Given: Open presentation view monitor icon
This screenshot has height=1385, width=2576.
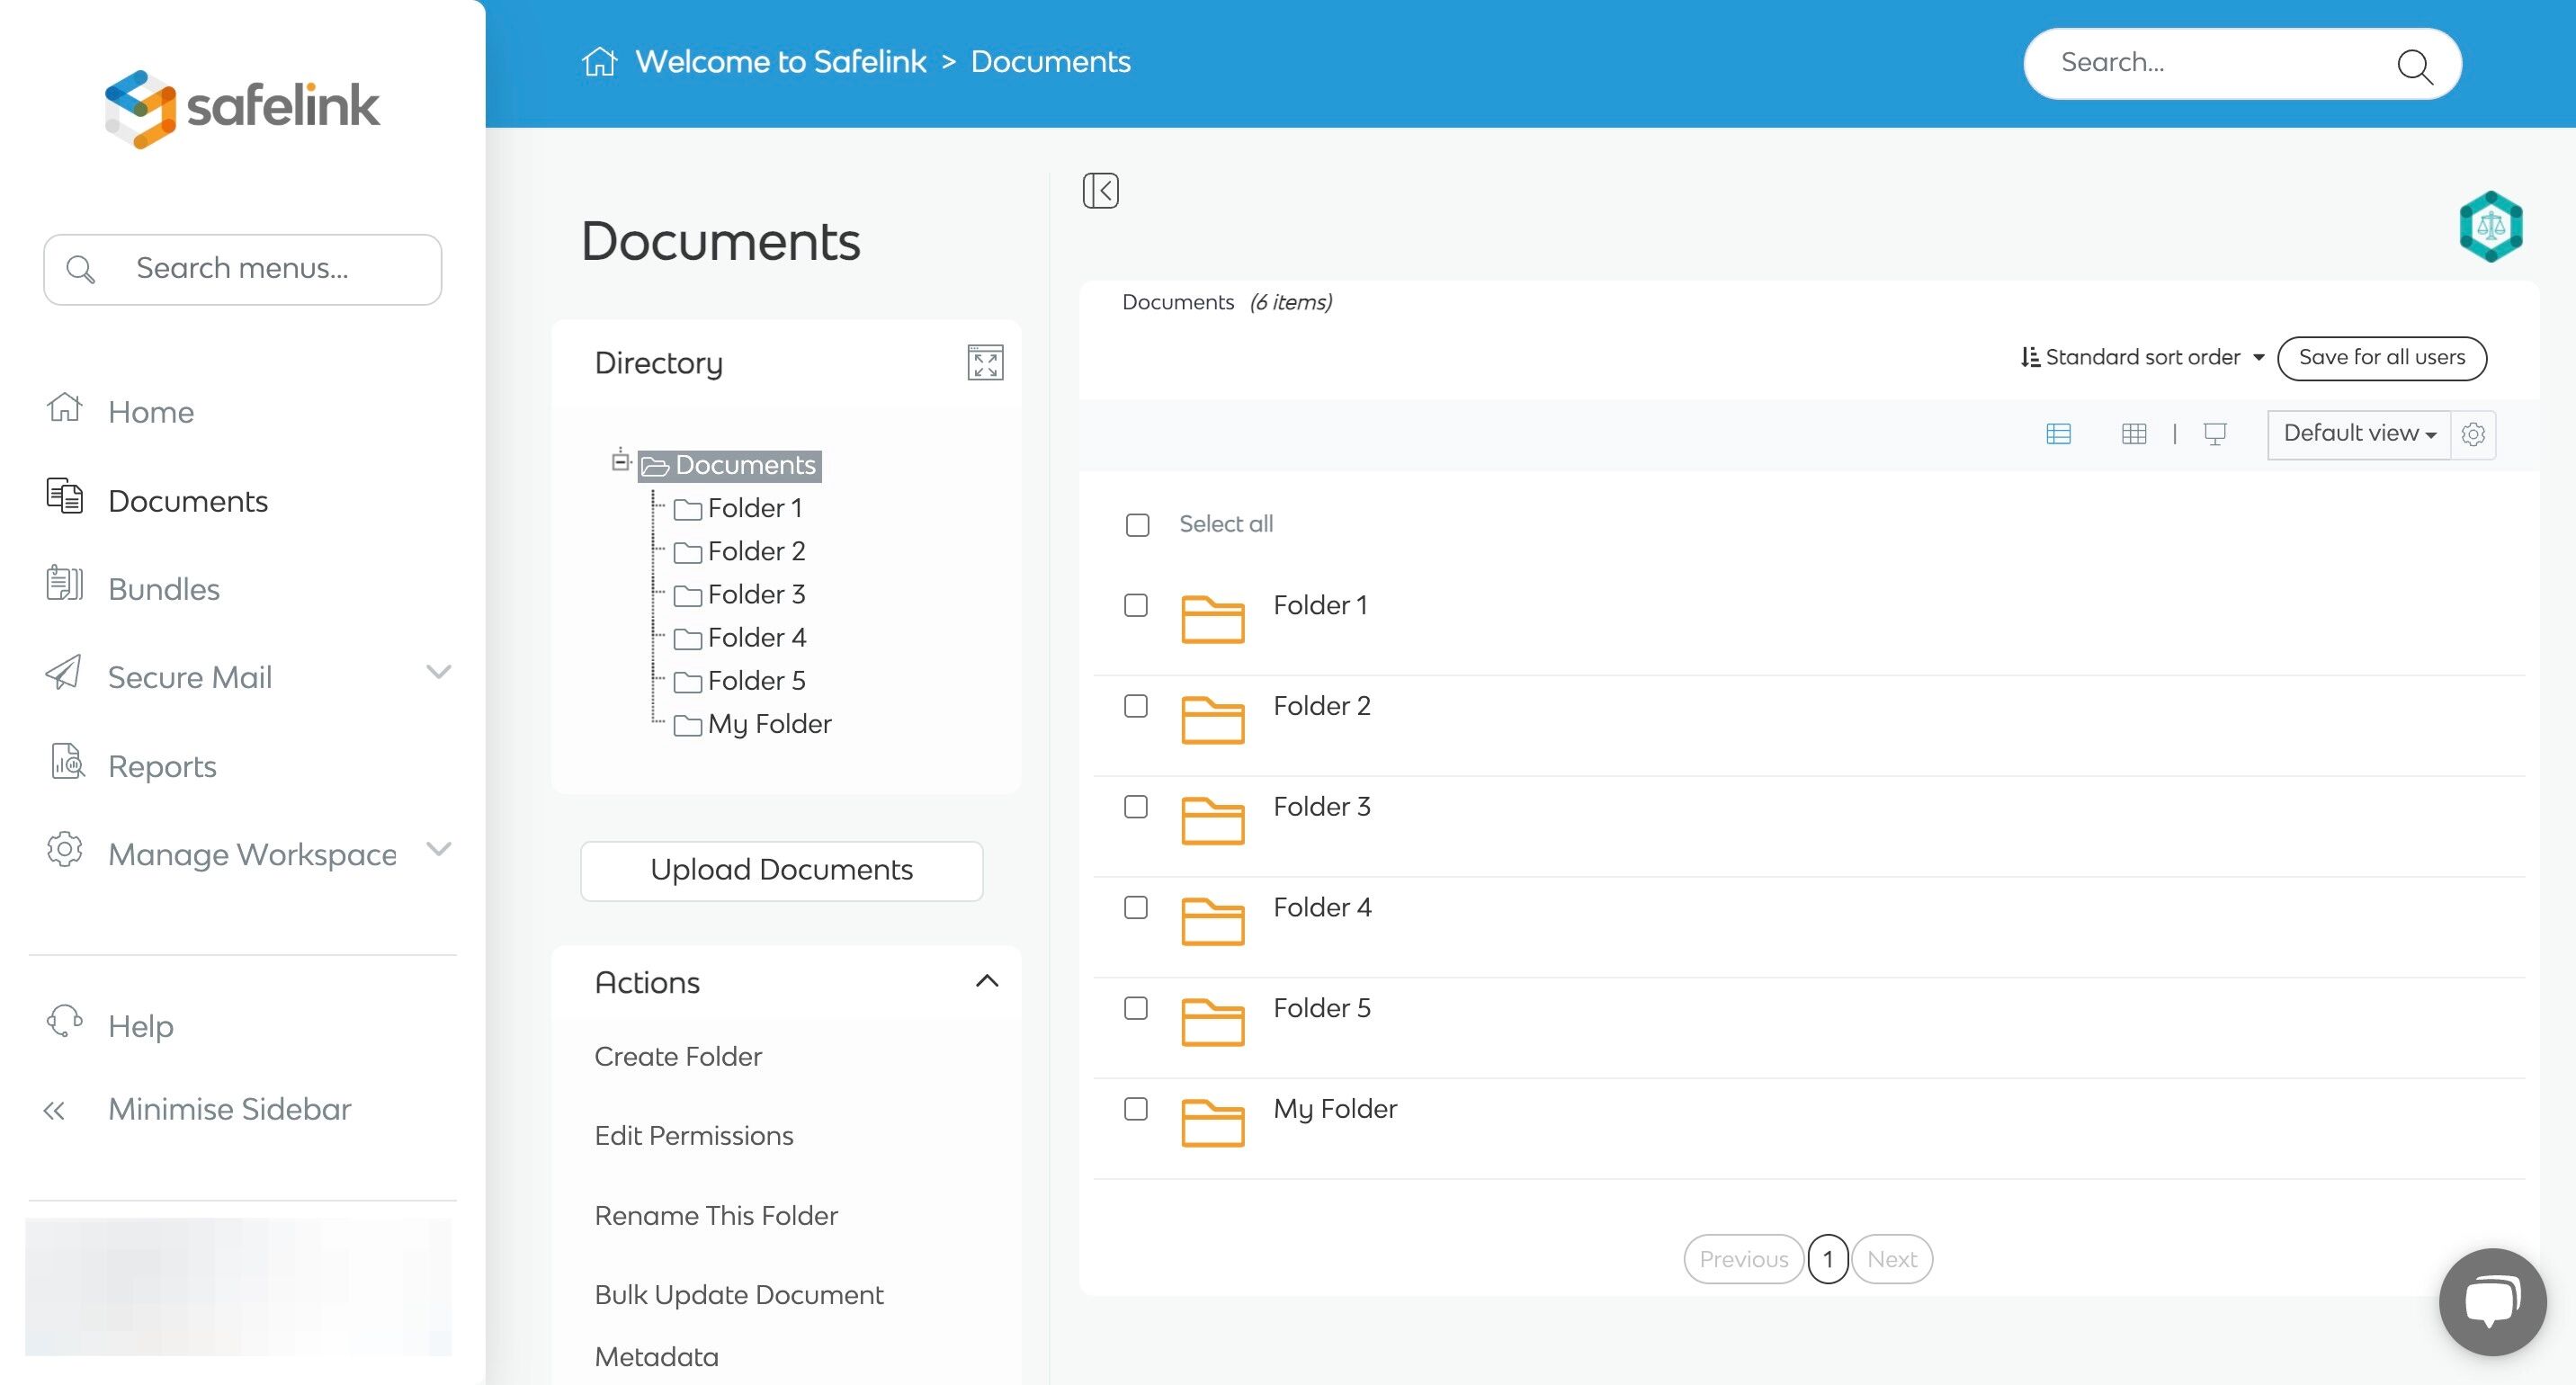Looking at the screenshot, I should pos(2214,434).
